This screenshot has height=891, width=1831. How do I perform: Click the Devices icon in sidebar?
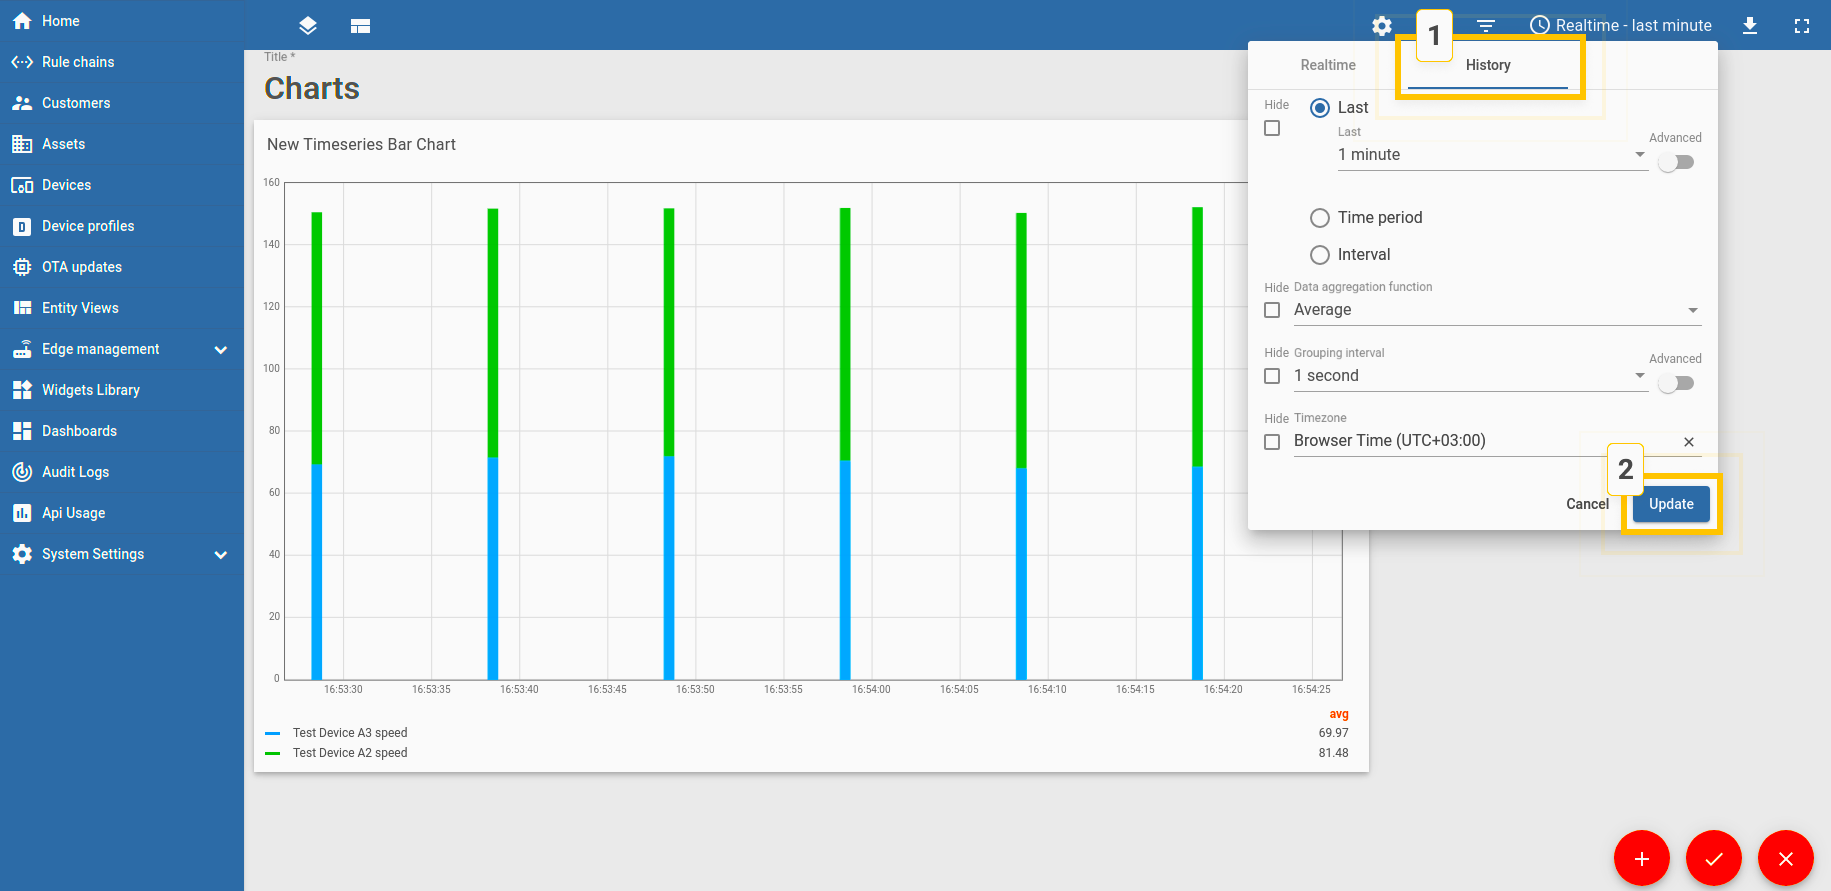22,185
